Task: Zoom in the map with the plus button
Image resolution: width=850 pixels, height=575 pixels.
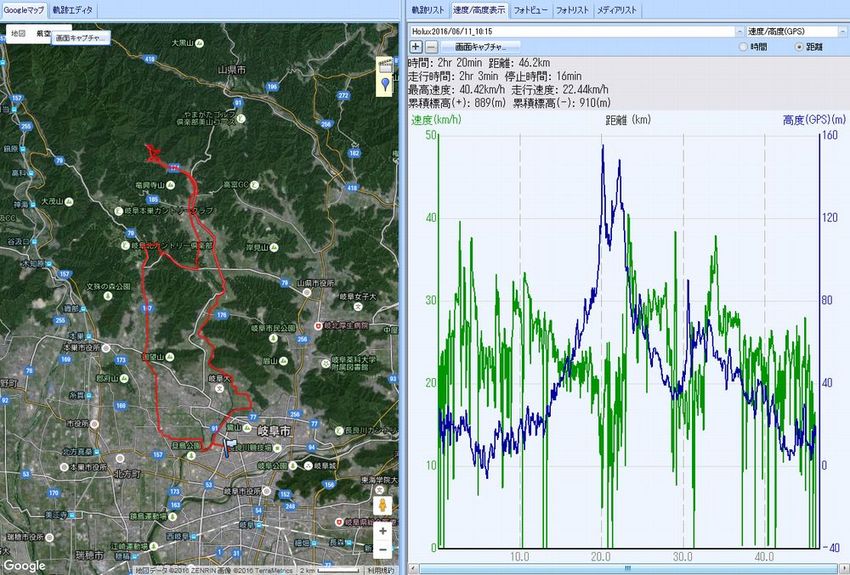Action: (383, 531)
